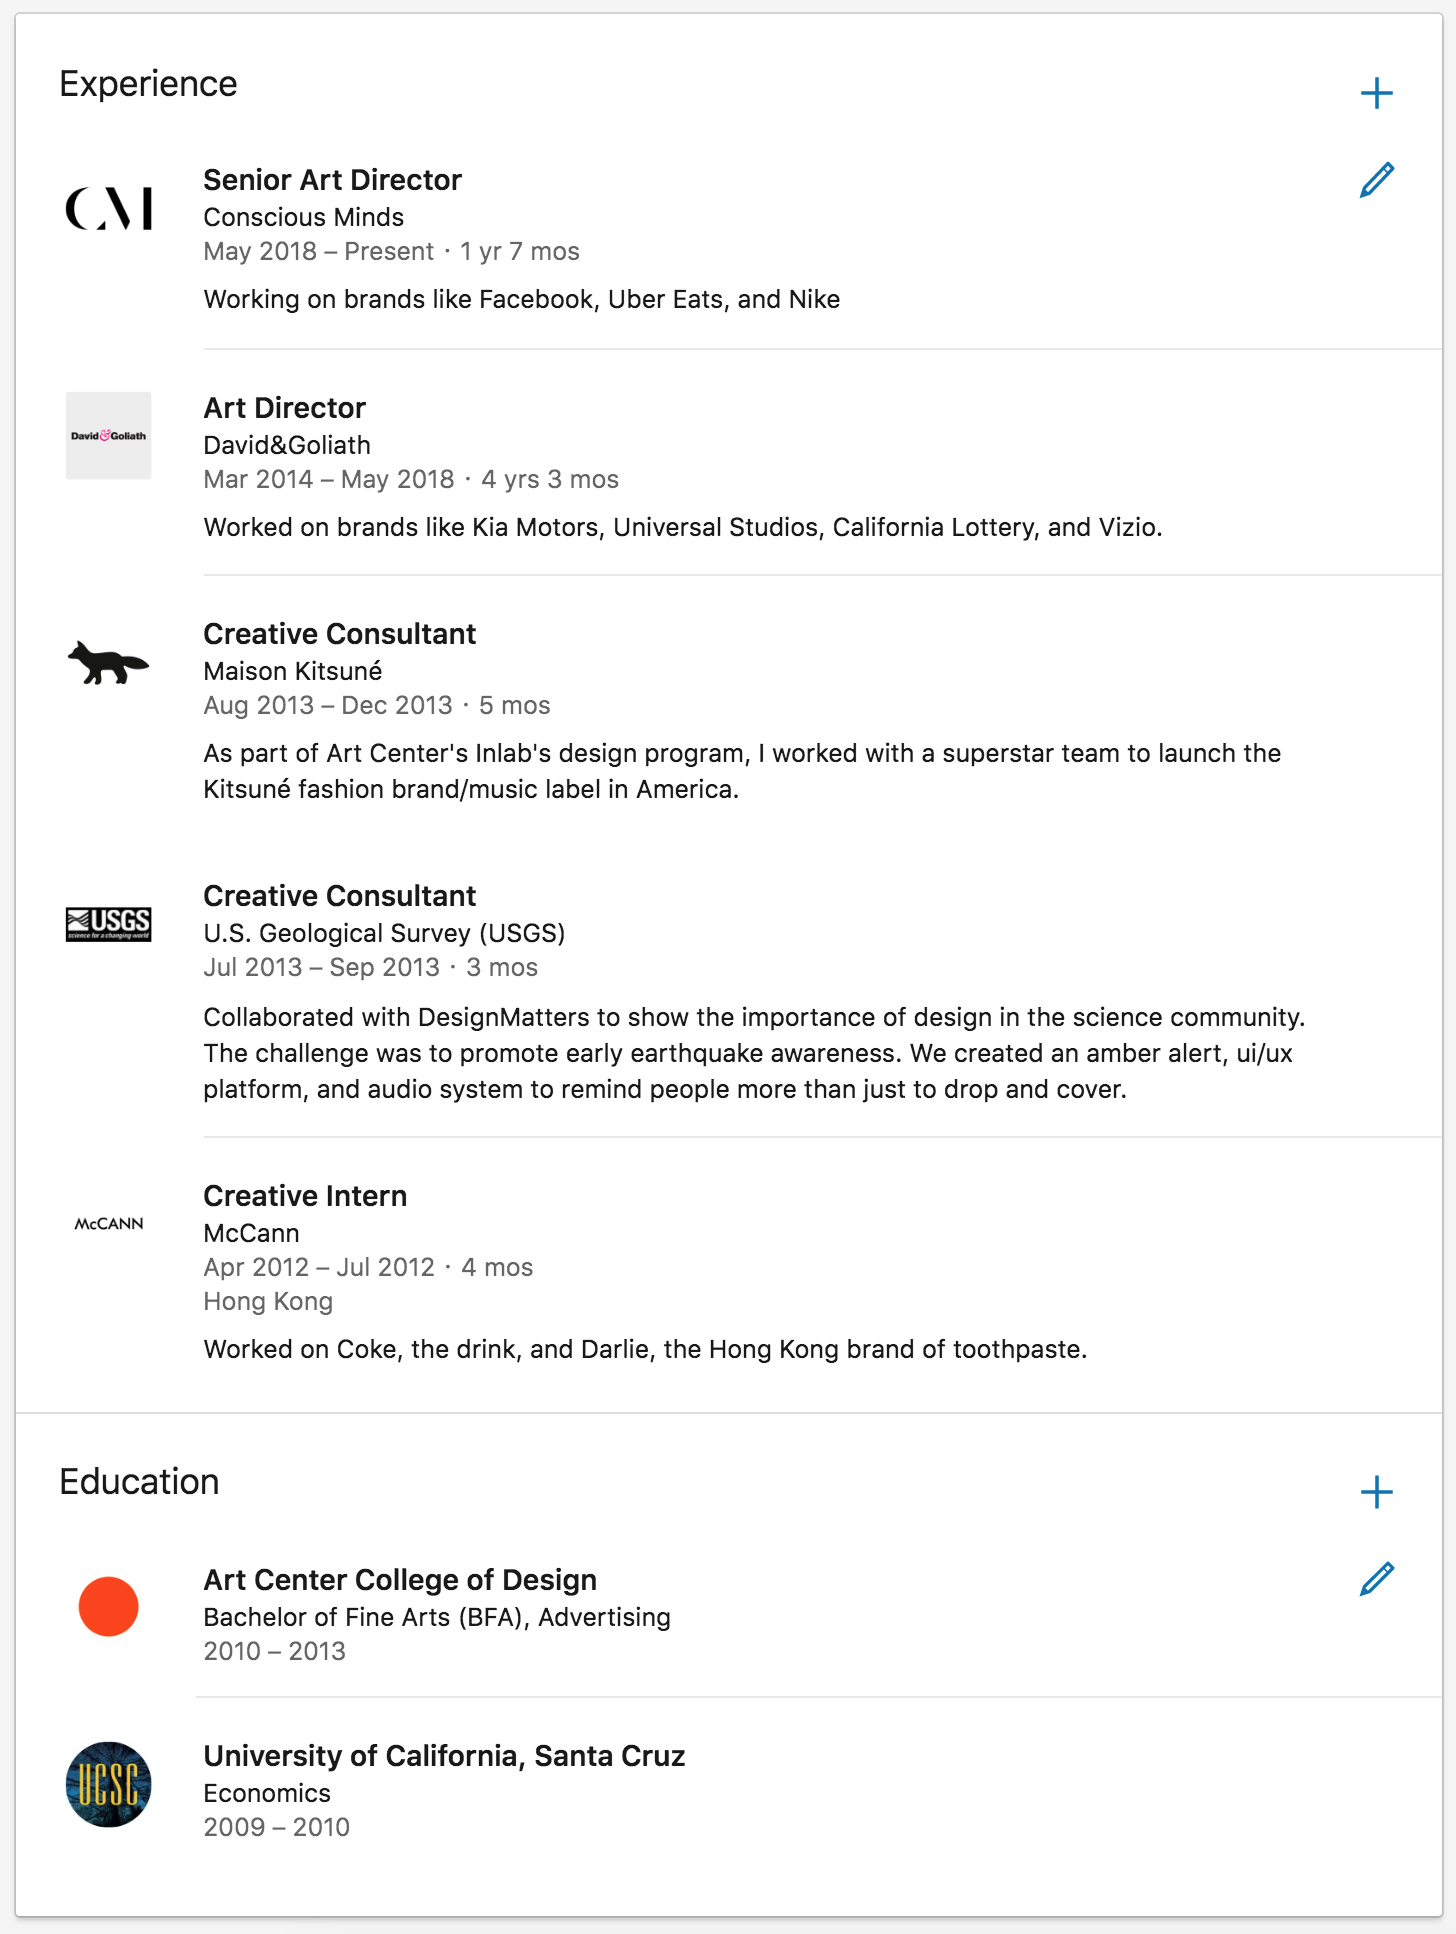Screen dimensions: 1456x1934
Task: Open the U.S. Geological Survey (USGS) company name
Action: tap(384, 933)
